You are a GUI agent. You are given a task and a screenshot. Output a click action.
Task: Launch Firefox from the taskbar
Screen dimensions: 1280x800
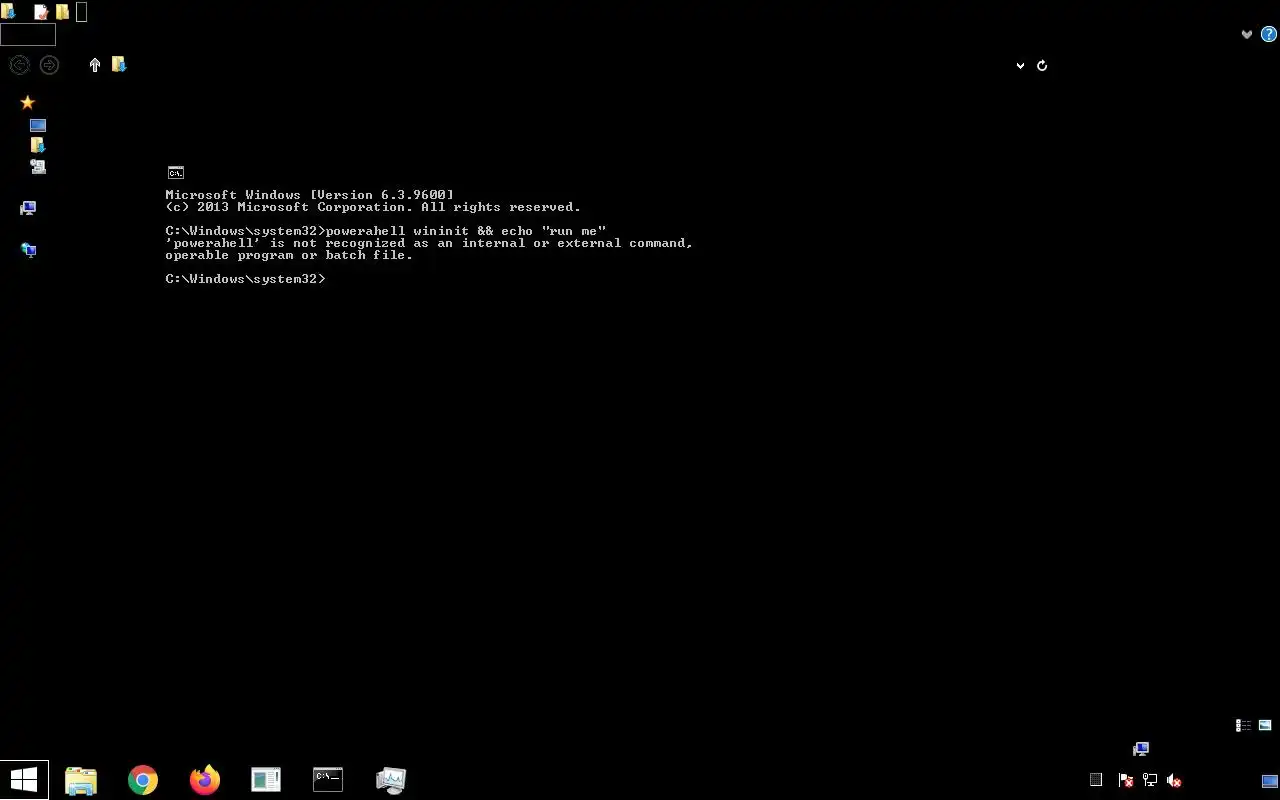205,780
